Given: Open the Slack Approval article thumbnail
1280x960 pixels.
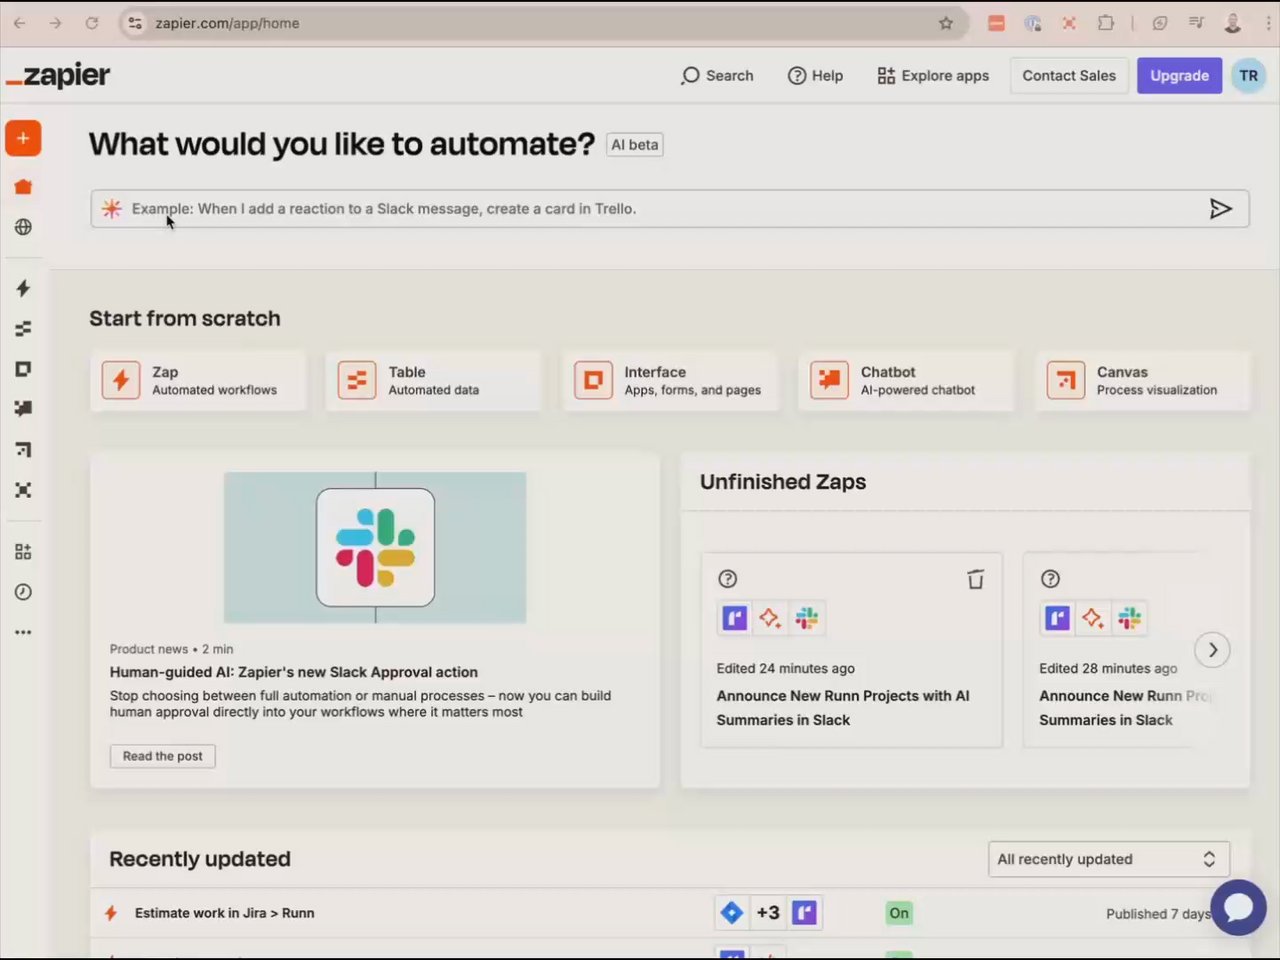Looking at the screenshot, I should [x=375, y=548].
